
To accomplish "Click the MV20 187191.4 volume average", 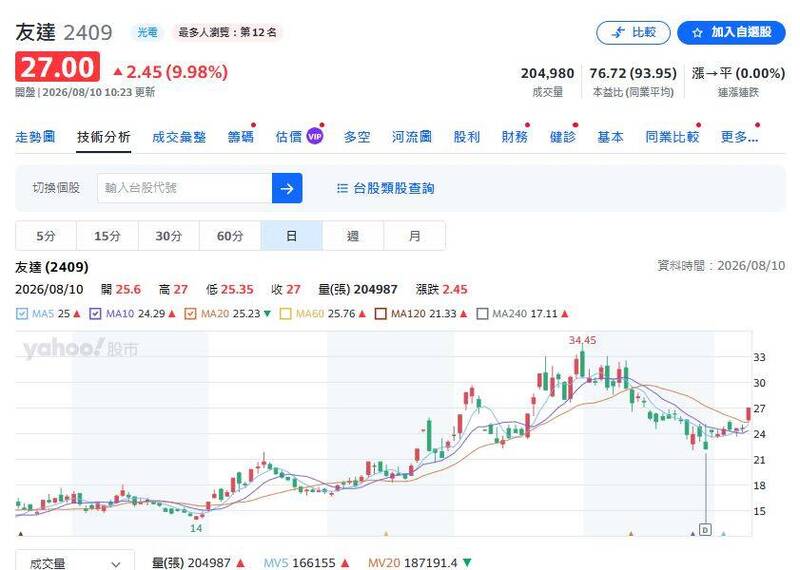I will coord(419,563).
